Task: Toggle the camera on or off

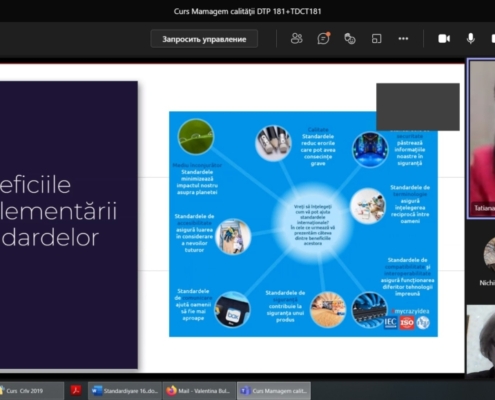Action: click(x=444, y=39)
